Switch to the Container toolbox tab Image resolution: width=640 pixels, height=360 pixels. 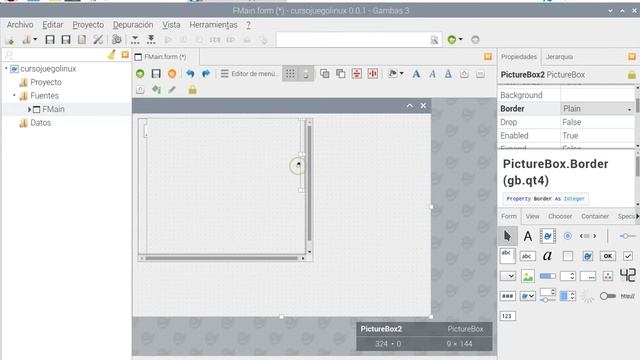[x=595, y=216]
